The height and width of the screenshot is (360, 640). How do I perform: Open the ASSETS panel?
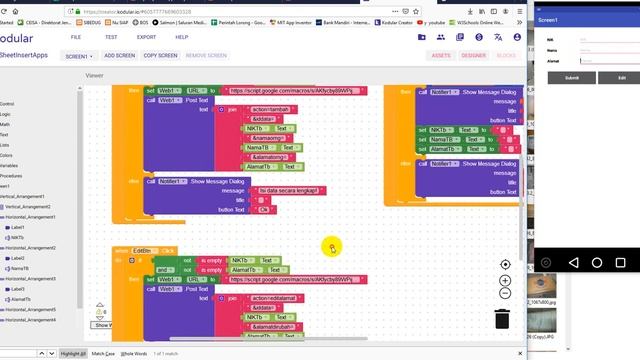pyautogui.click(x=441, y=56)
